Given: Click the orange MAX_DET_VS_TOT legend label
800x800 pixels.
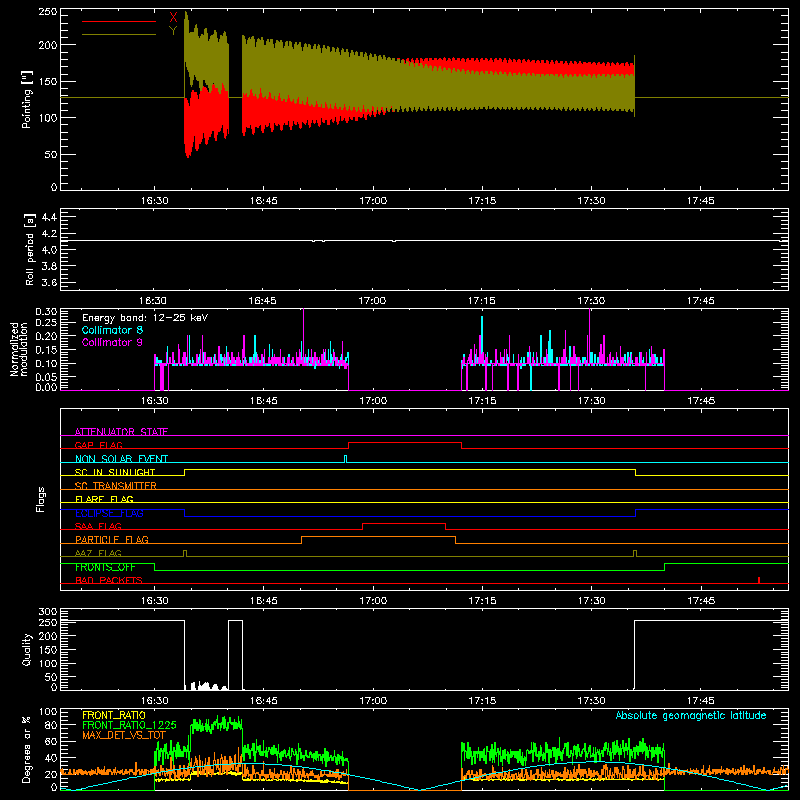Looking at the screenshot, I should coord(124,735).
